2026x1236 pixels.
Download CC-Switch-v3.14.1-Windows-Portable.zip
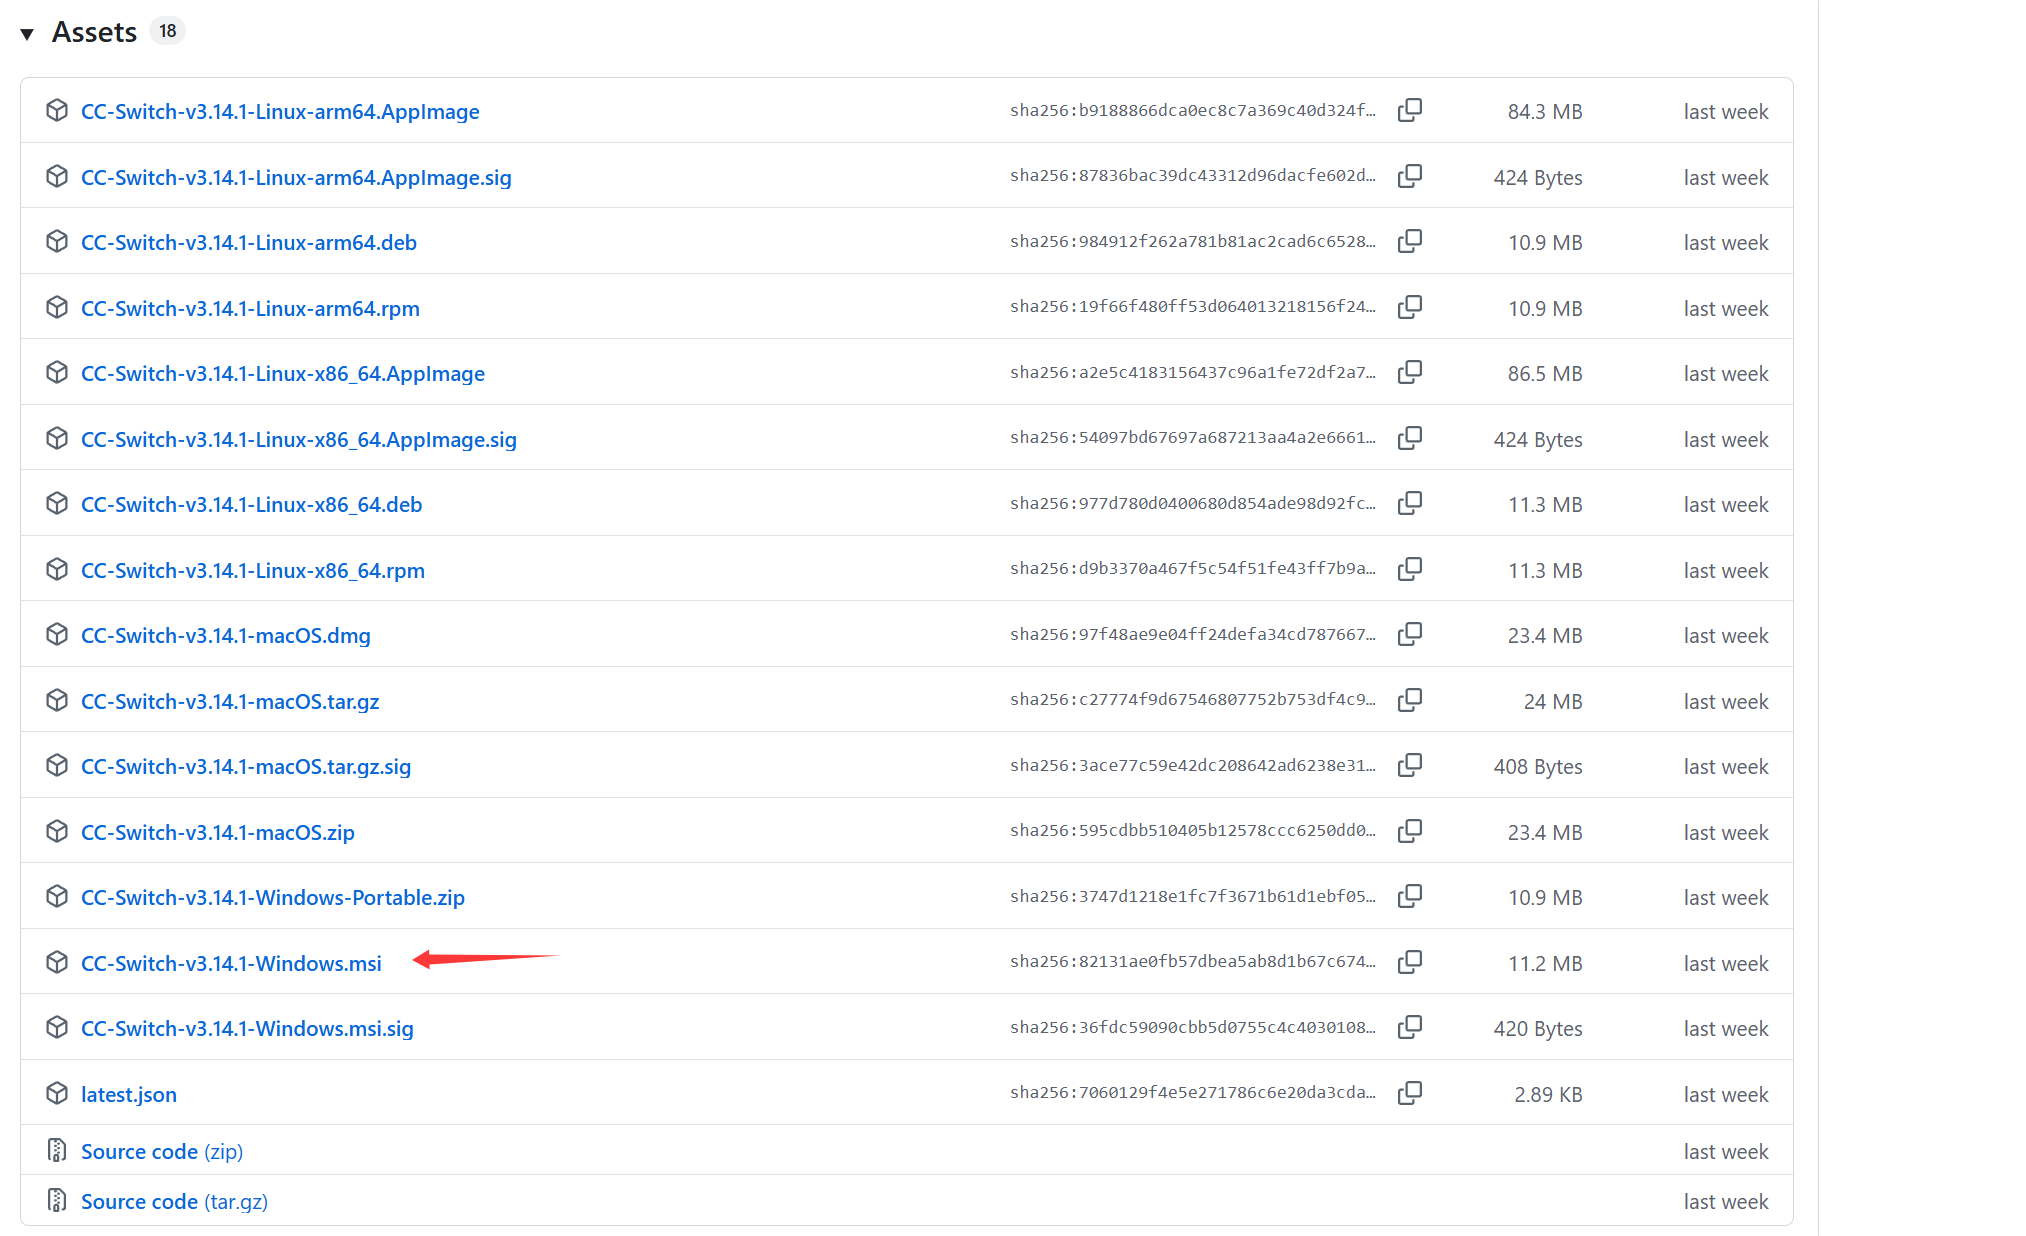[x=273, y=897]
